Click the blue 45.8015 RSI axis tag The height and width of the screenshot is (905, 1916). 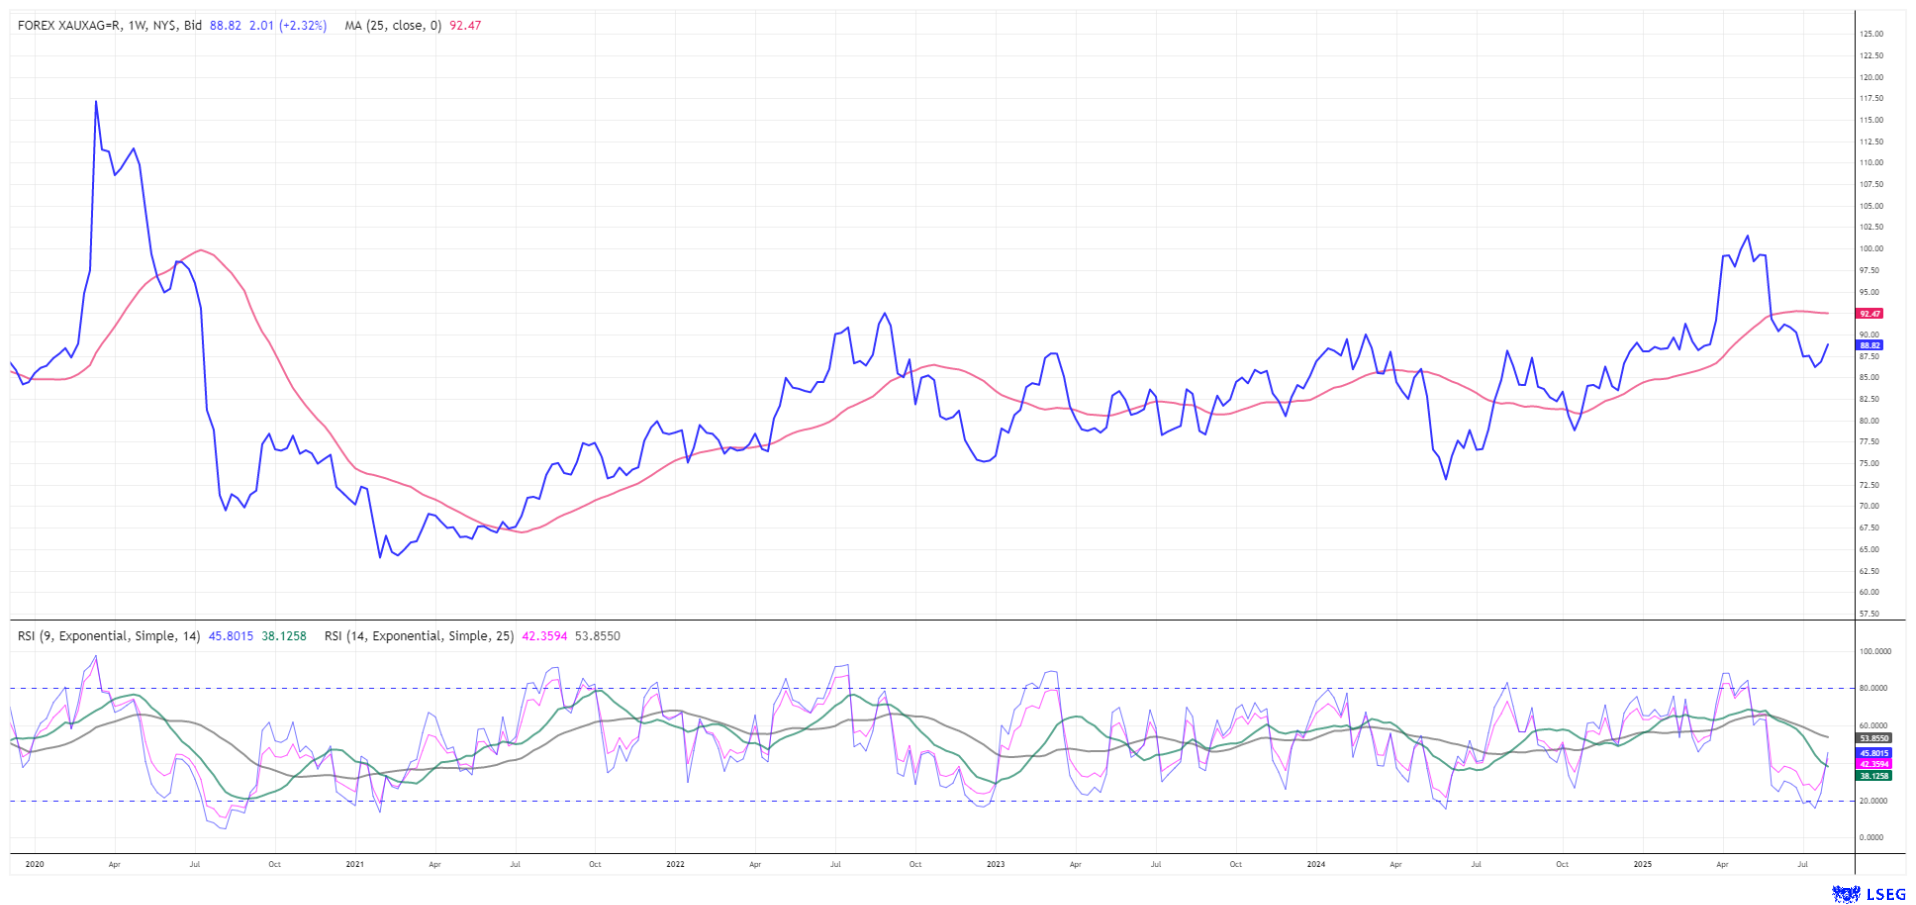coord(1874,753)
